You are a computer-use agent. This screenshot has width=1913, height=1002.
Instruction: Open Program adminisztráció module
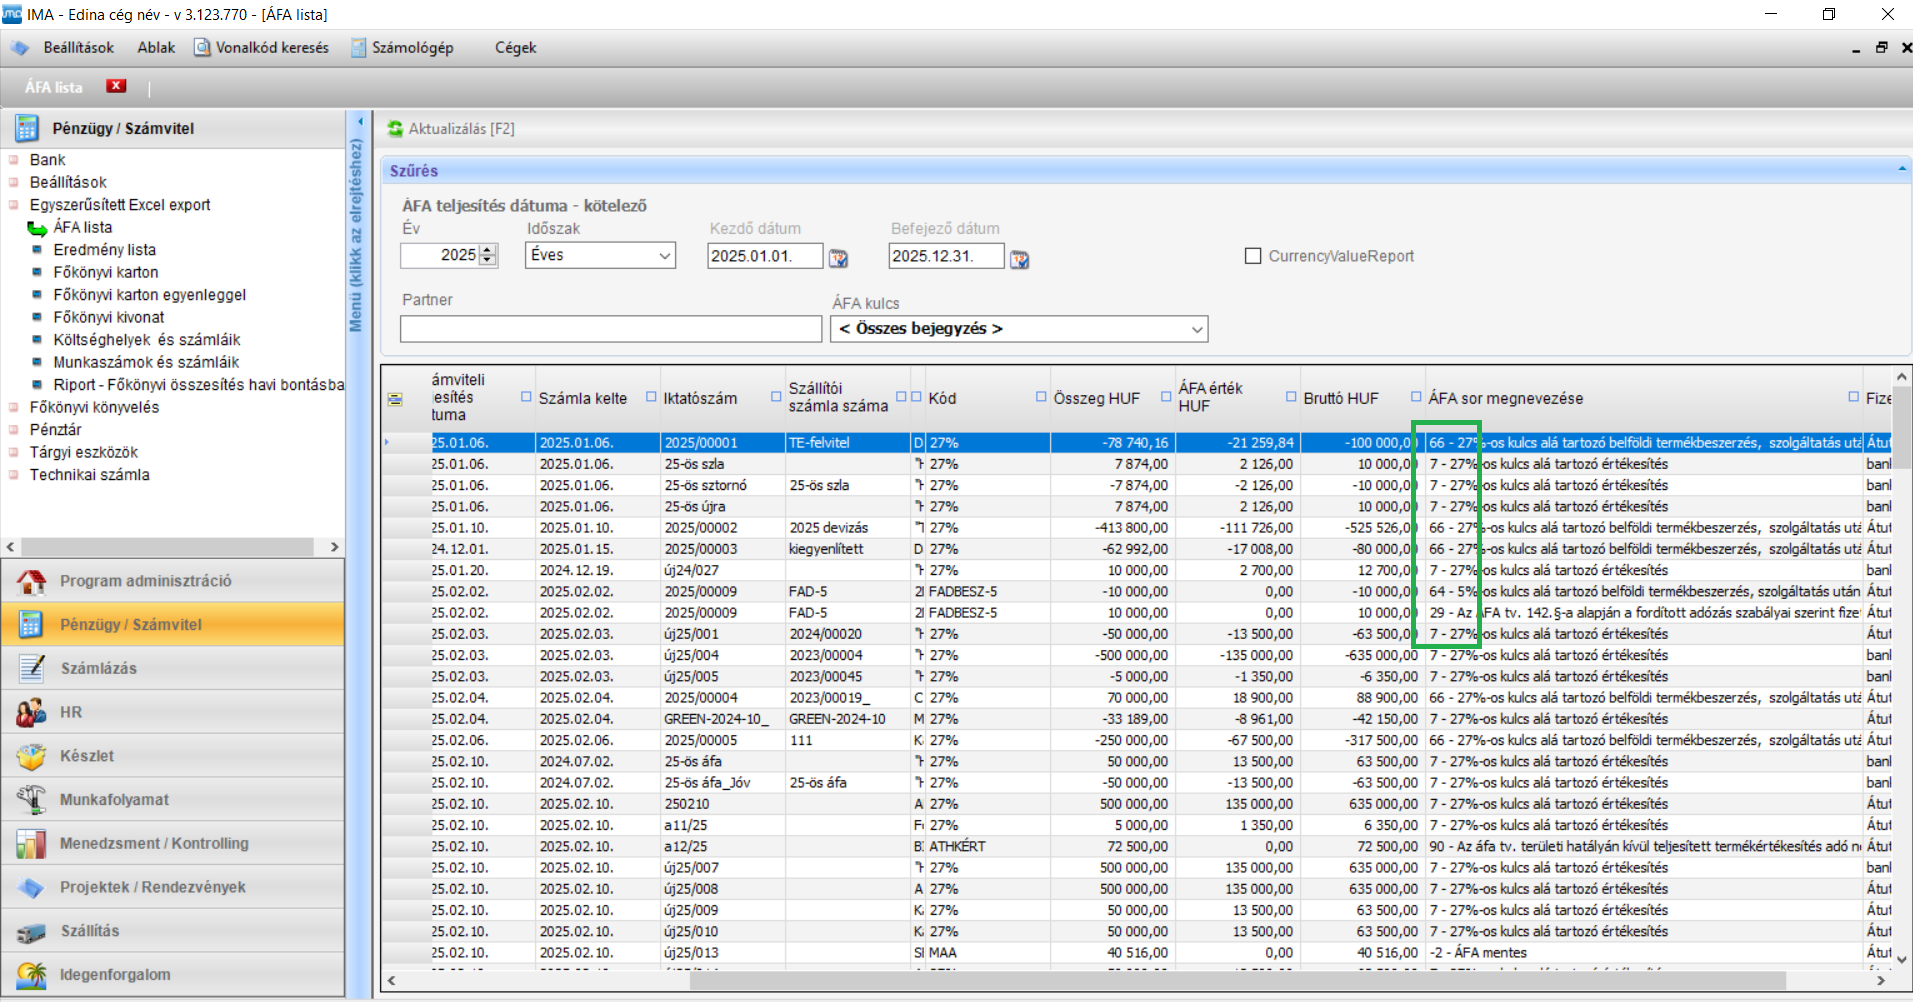[x=145, y=581]
